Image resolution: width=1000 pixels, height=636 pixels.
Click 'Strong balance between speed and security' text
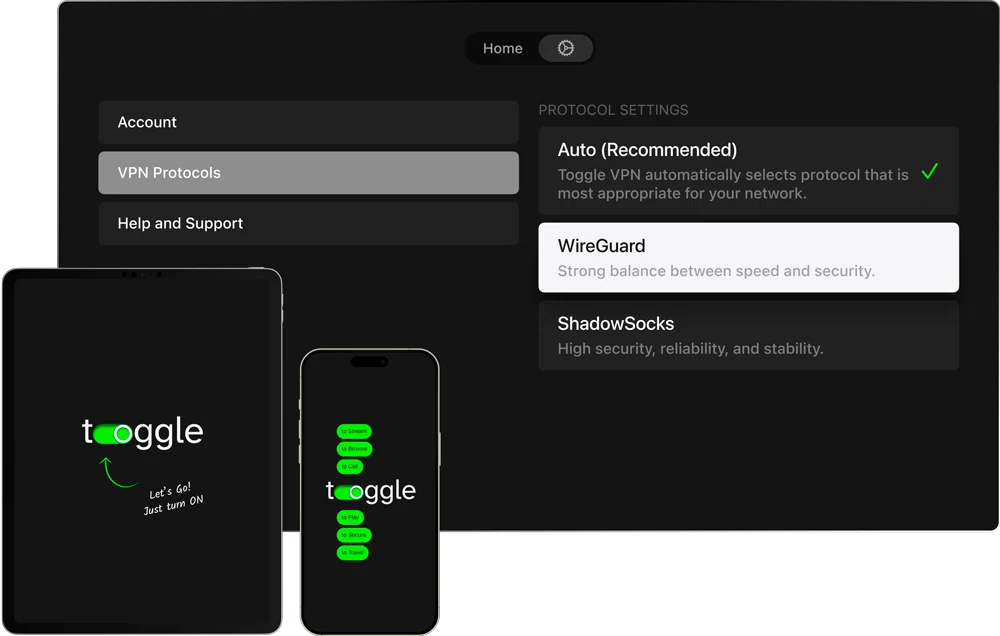716,271
